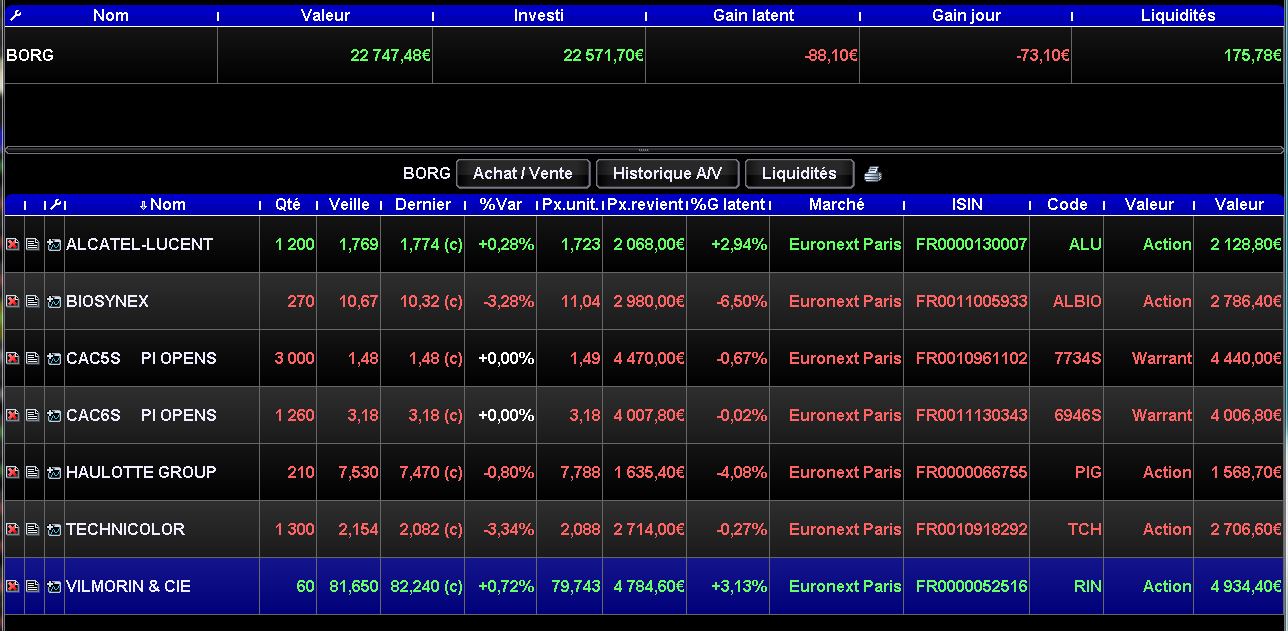This screenshot has height=631, width=1288.
Task: Click ISIN FR0000130007 in ALCATEL-LUCENT row
Action: click(x=971, y=244)
